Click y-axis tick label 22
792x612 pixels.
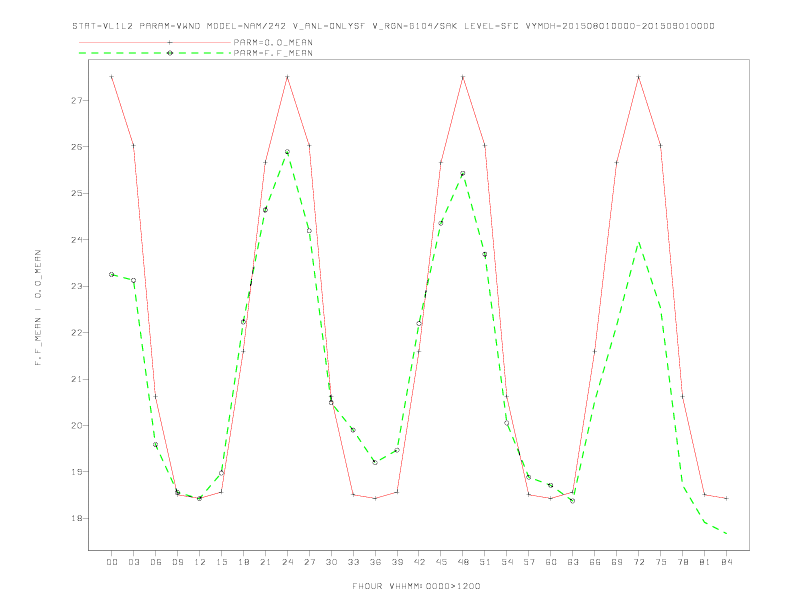click(x=77, y=333)
